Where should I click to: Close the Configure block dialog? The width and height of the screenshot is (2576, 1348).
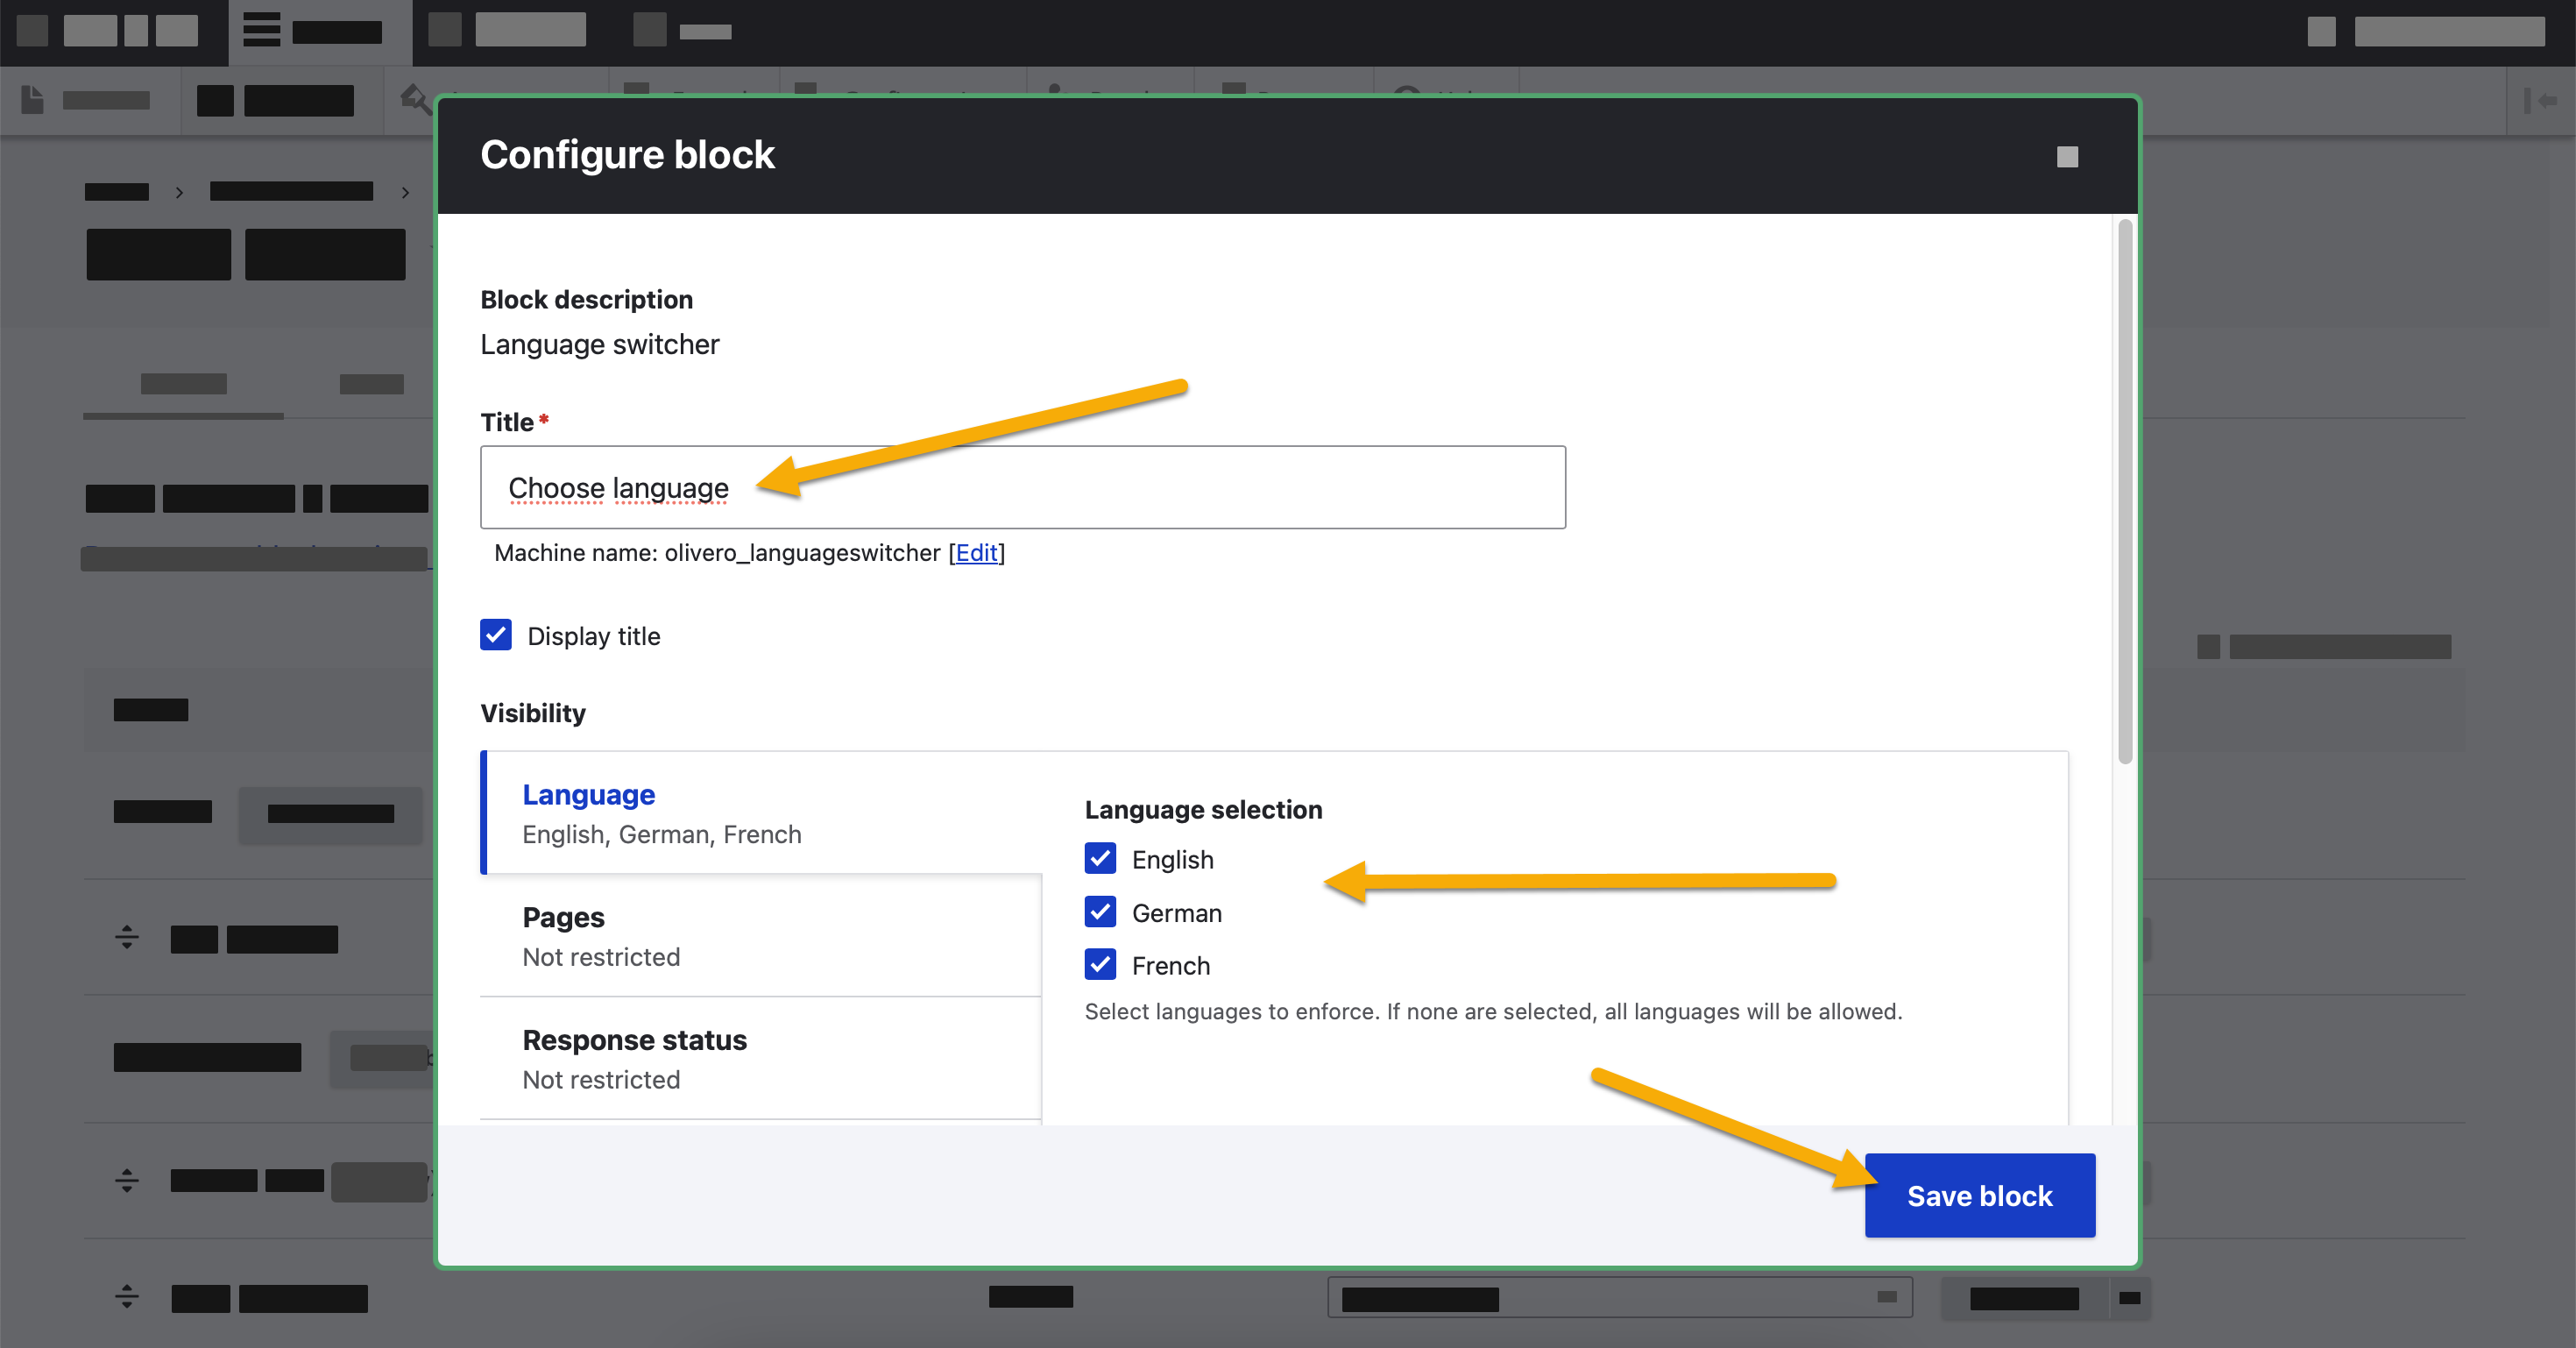click(2067, 157)
